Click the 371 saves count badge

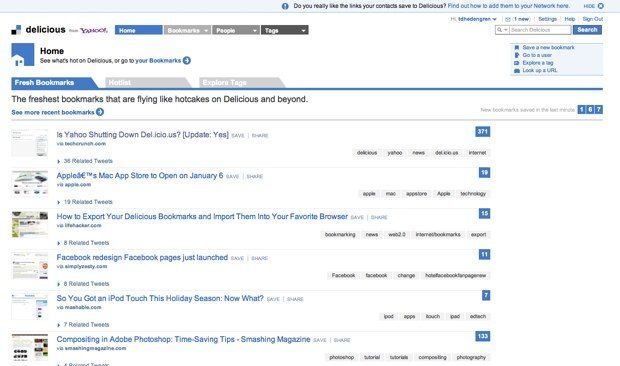point(482,132)
